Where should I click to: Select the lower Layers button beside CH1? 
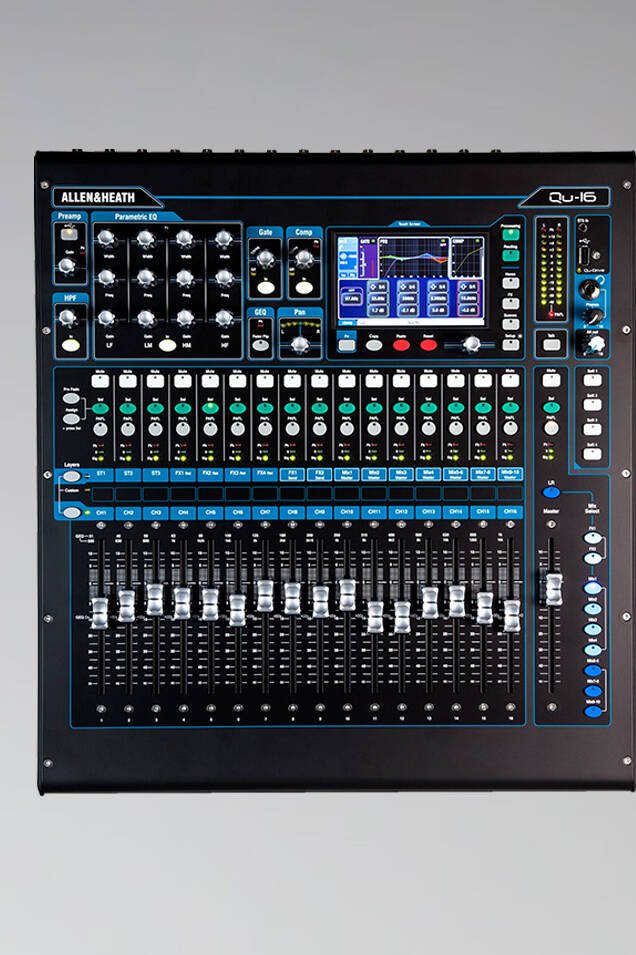click(x=71, y=512)
